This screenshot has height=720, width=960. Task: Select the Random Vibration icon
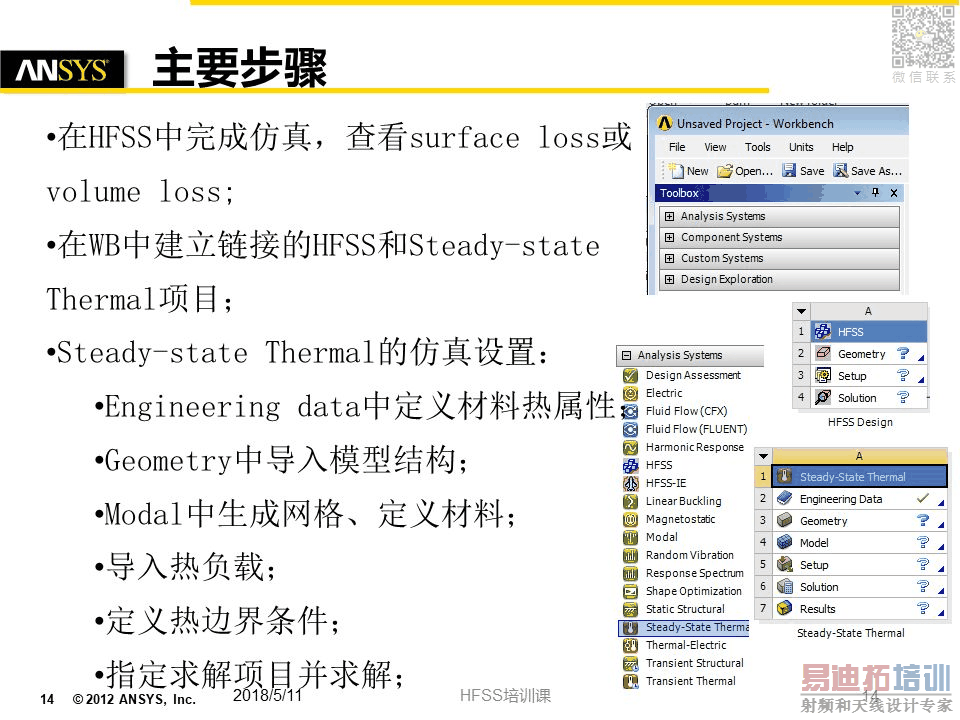(x=630, y=555)
